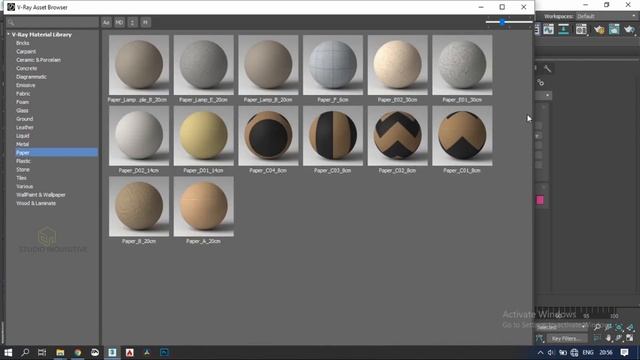This screenshot has width=640, height=360.
Task: Click the HD toolbar button in Asset Browser
Action: click(x=119, y=22)
